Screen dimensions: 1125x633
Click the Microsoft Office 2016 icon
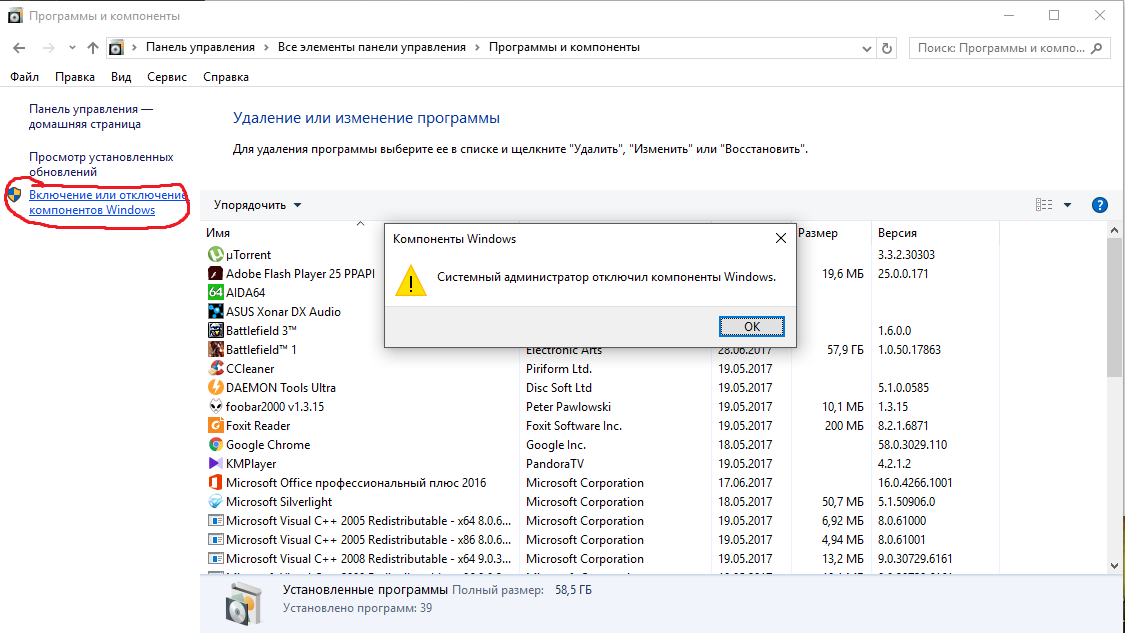[215, 483]
